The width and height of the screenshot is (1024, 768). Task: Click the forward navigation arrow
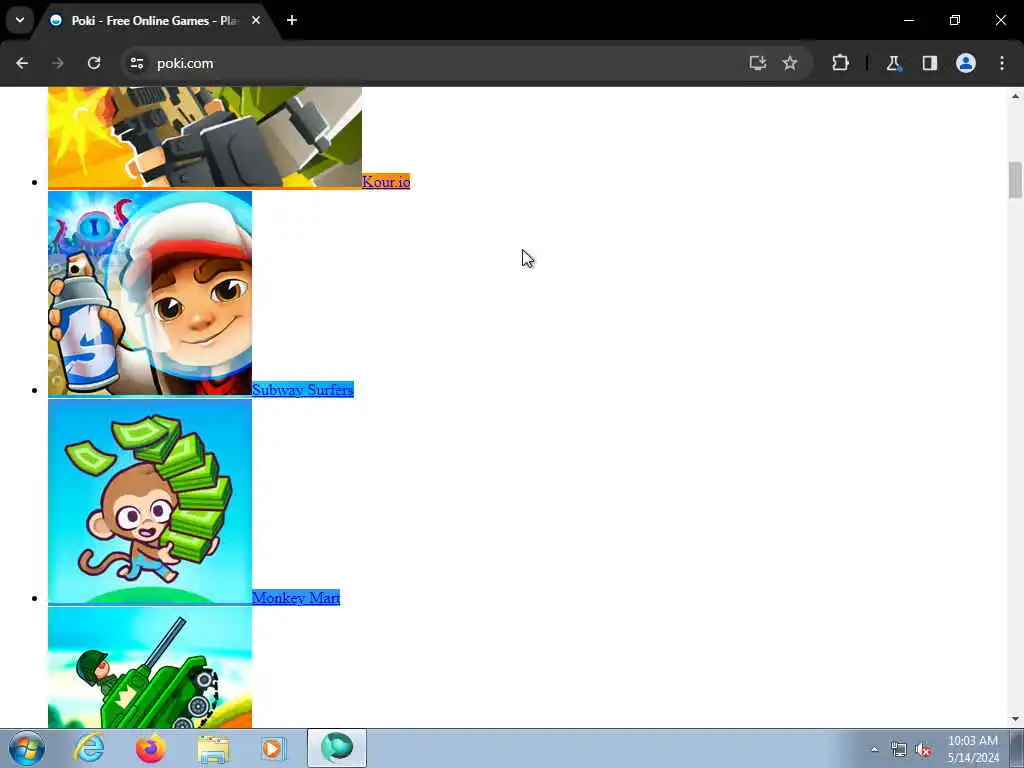point(58,63)
